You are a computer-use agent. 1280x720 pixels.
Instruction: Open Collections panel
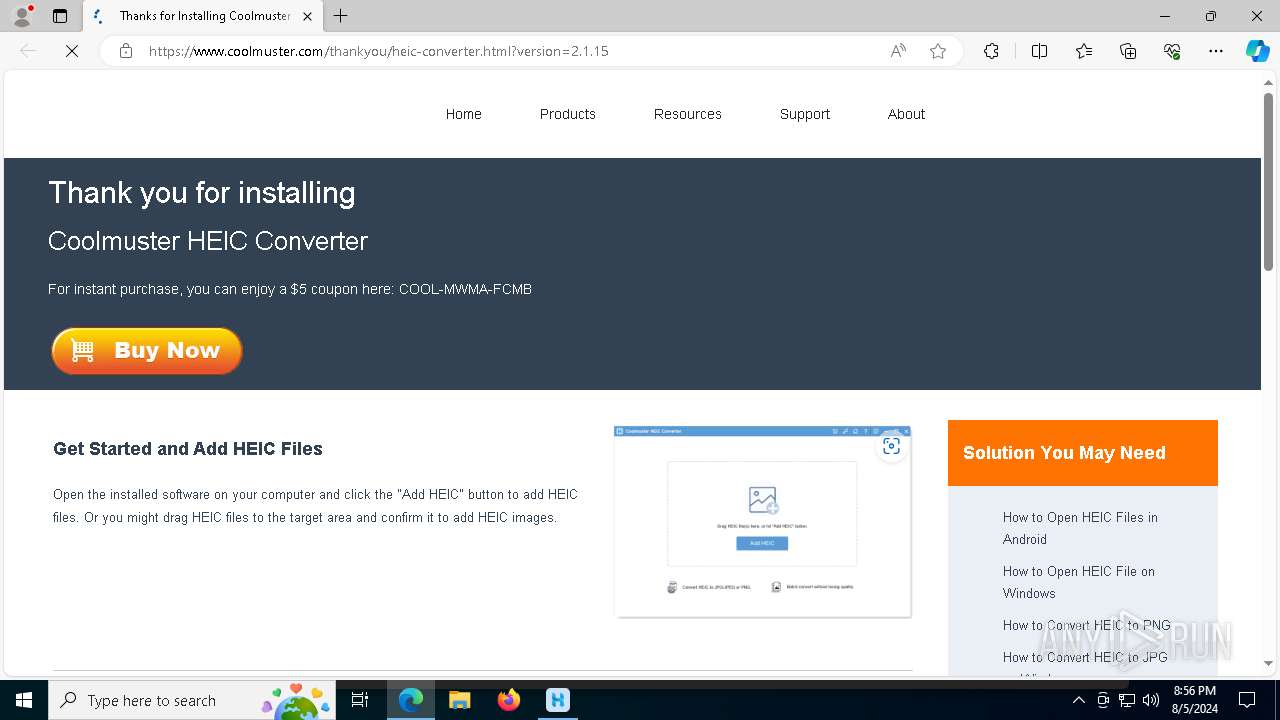(1128, 51)
